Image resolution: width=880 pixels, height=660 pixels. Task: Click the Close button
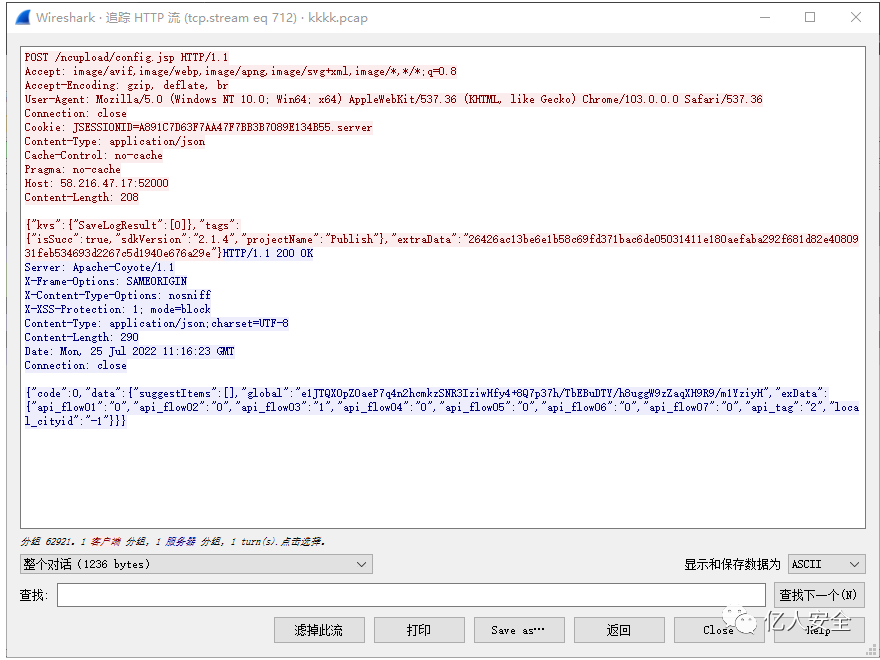point(719,630)
